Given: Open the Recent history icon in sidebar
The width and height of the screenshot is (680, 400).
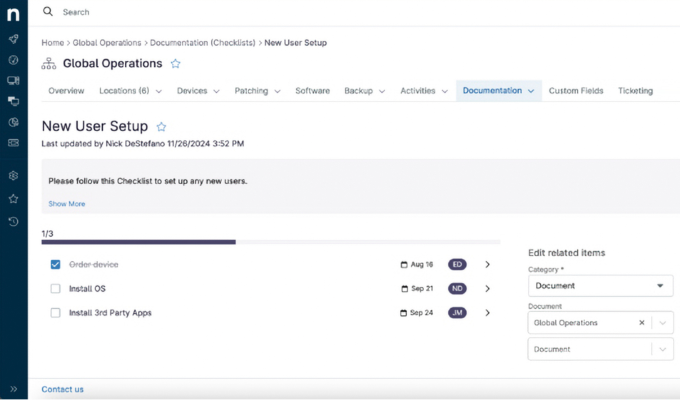Looking at the screenshot, I should click(13, 221).
